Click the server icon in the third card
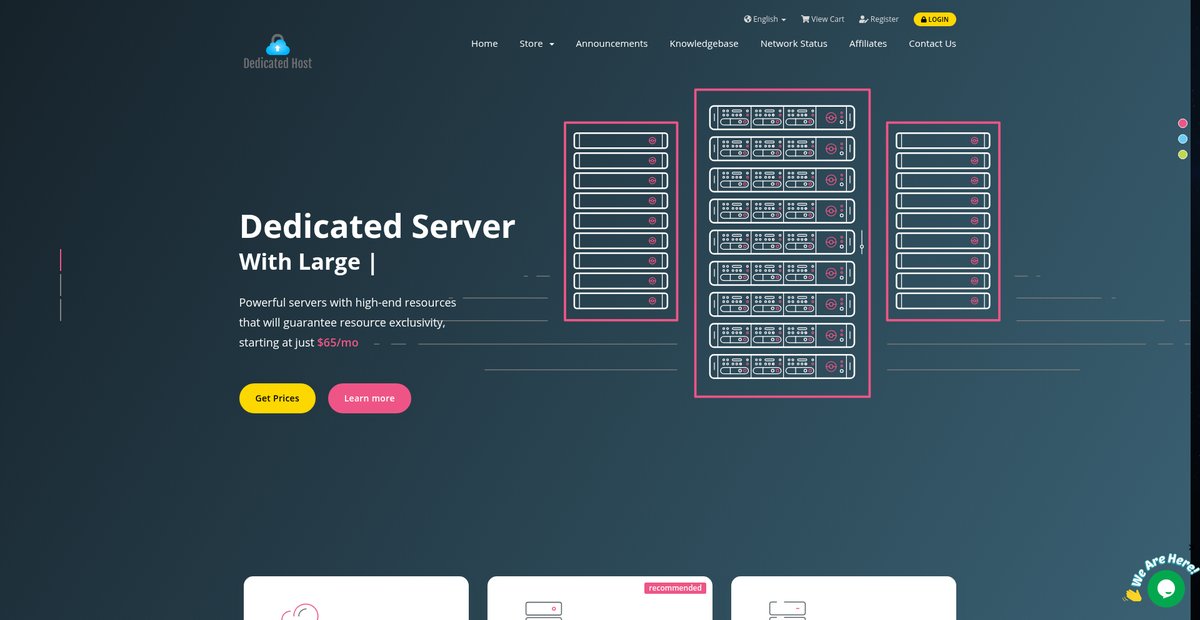The height and width of the screenshot is (620, 1200). point(787,611)
